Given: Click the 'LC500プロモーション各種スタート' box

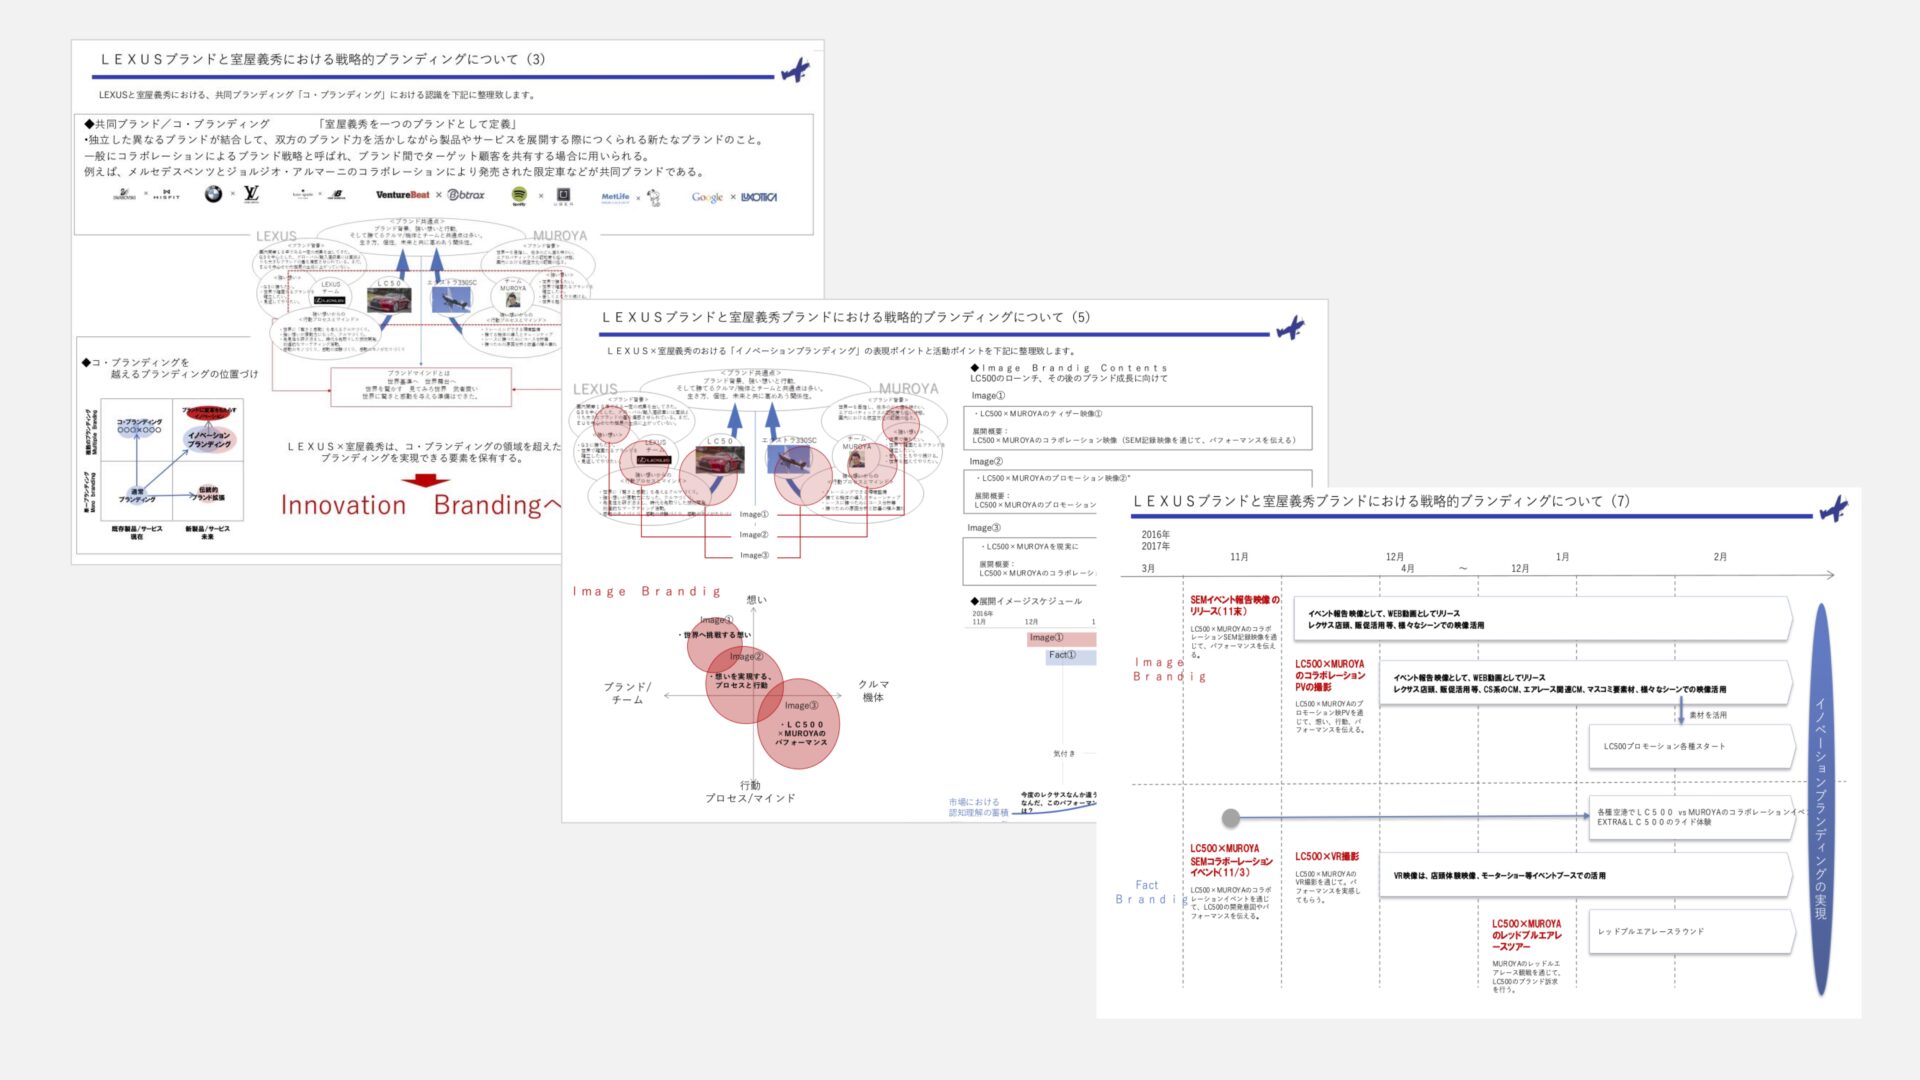Looking at the screenshot, I should tap(1690, 746).
